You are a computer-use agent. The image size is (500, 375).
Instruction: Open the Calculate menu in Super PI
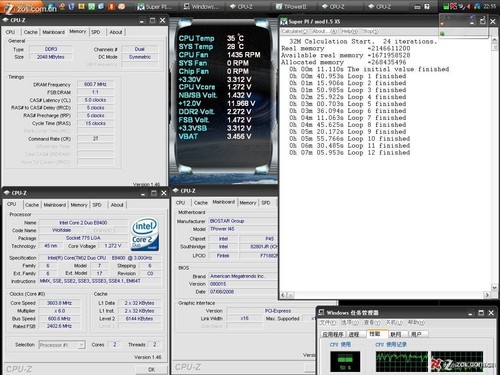click(x=294, y=31)
